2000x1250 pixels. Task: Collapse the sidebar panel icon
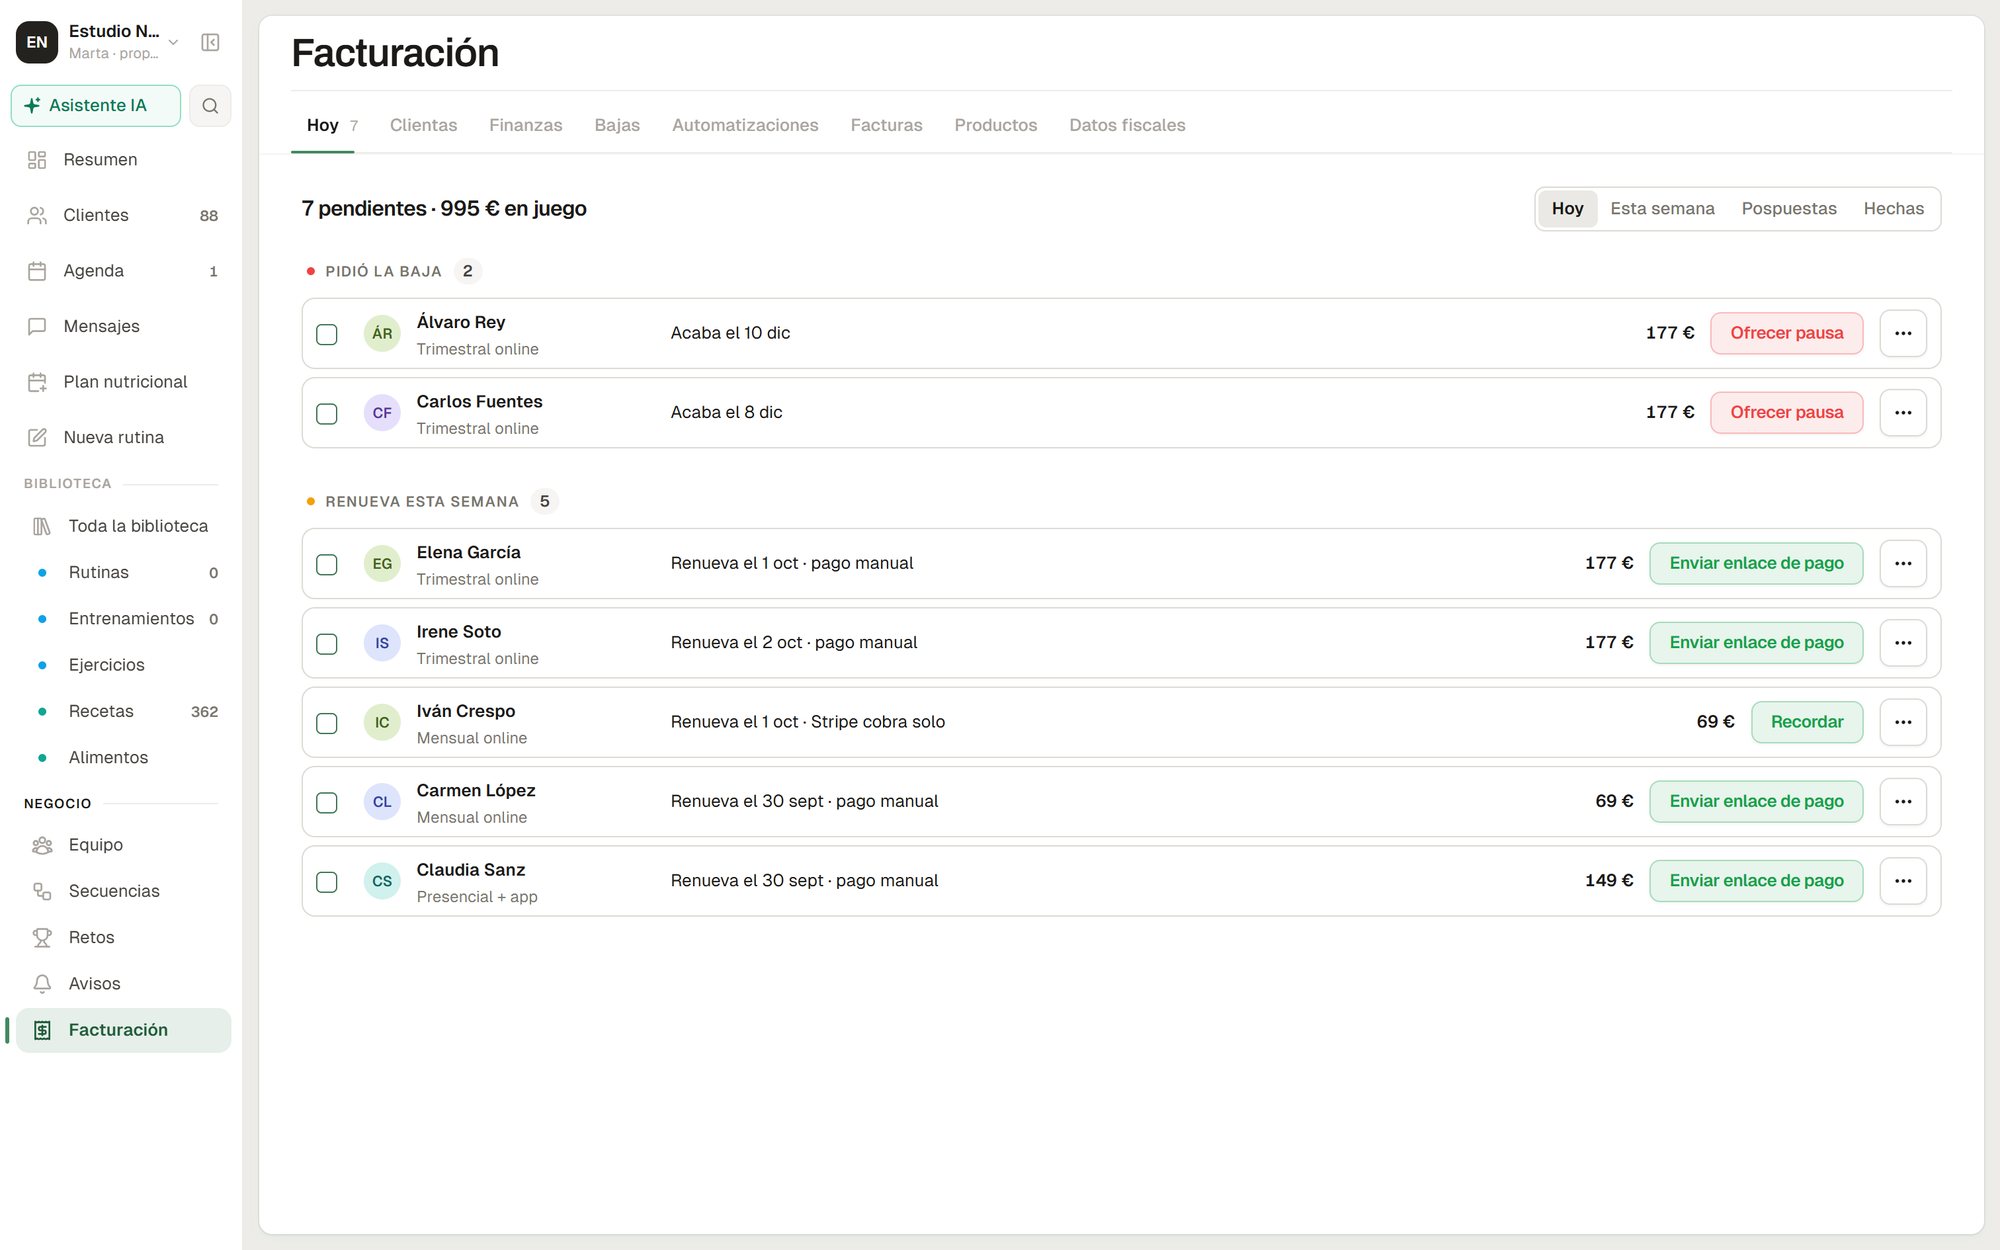pyautogui.click(x=210, y=42)
